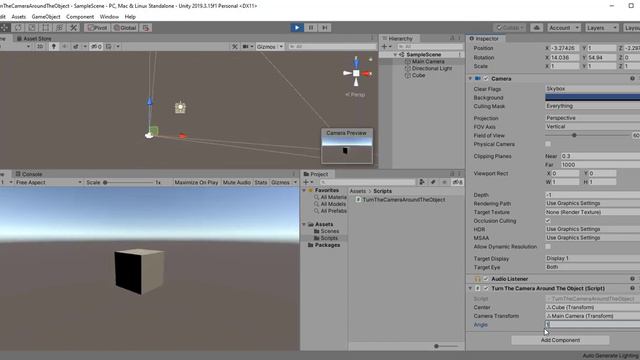Open FOV Axis dropdown
Screen dimensions: 640x360
pyautogui.click(x=592, y=127)
